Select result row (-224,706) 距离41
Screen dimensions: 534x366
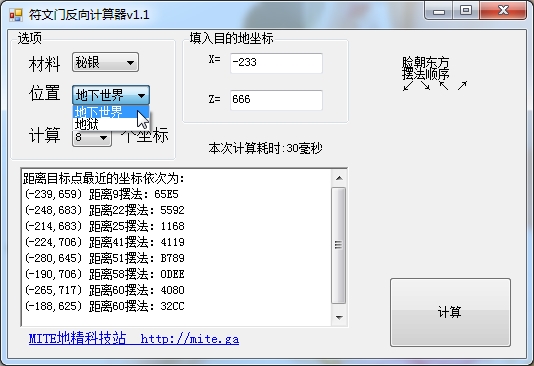click(104, 242)
